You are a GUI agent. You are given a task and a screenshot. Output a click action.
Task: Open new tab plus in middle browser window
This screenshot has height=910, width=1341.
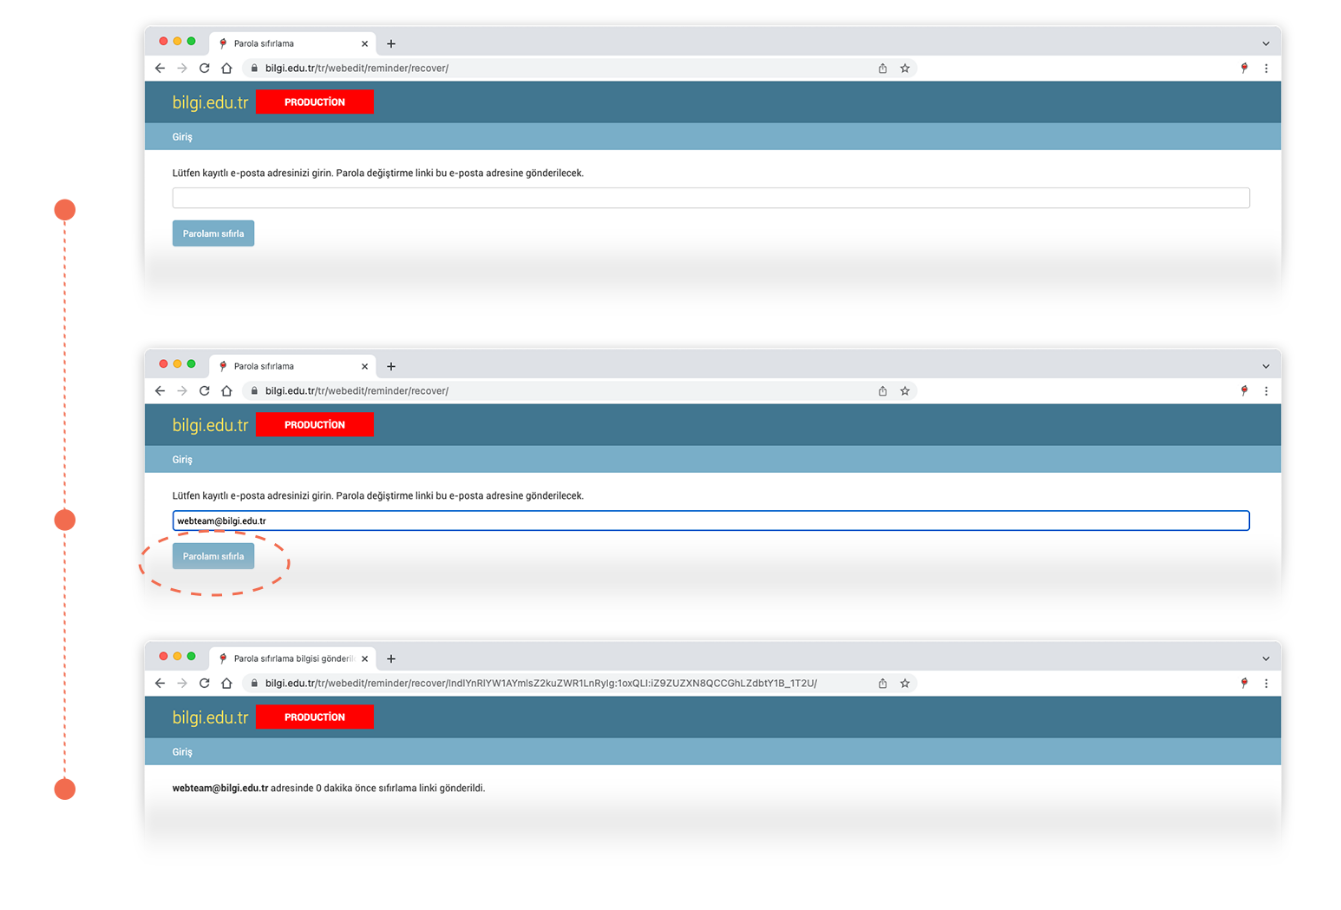click(391, 366)
